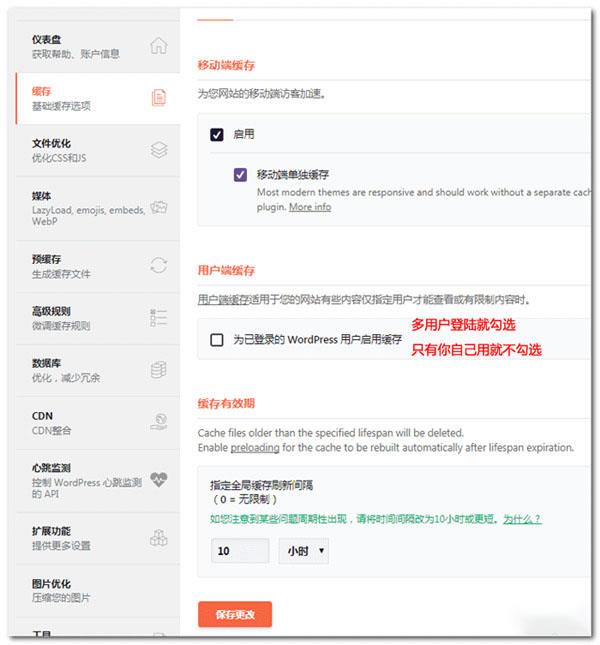
Task: Open the 小时 time unit dropdown
Action: (303, 551)
